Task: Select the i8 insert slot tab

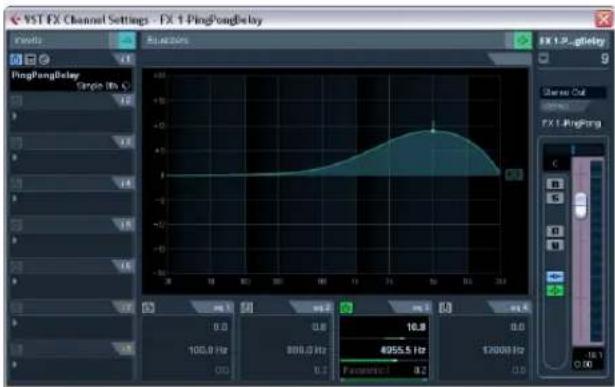Action: (125, 349)
